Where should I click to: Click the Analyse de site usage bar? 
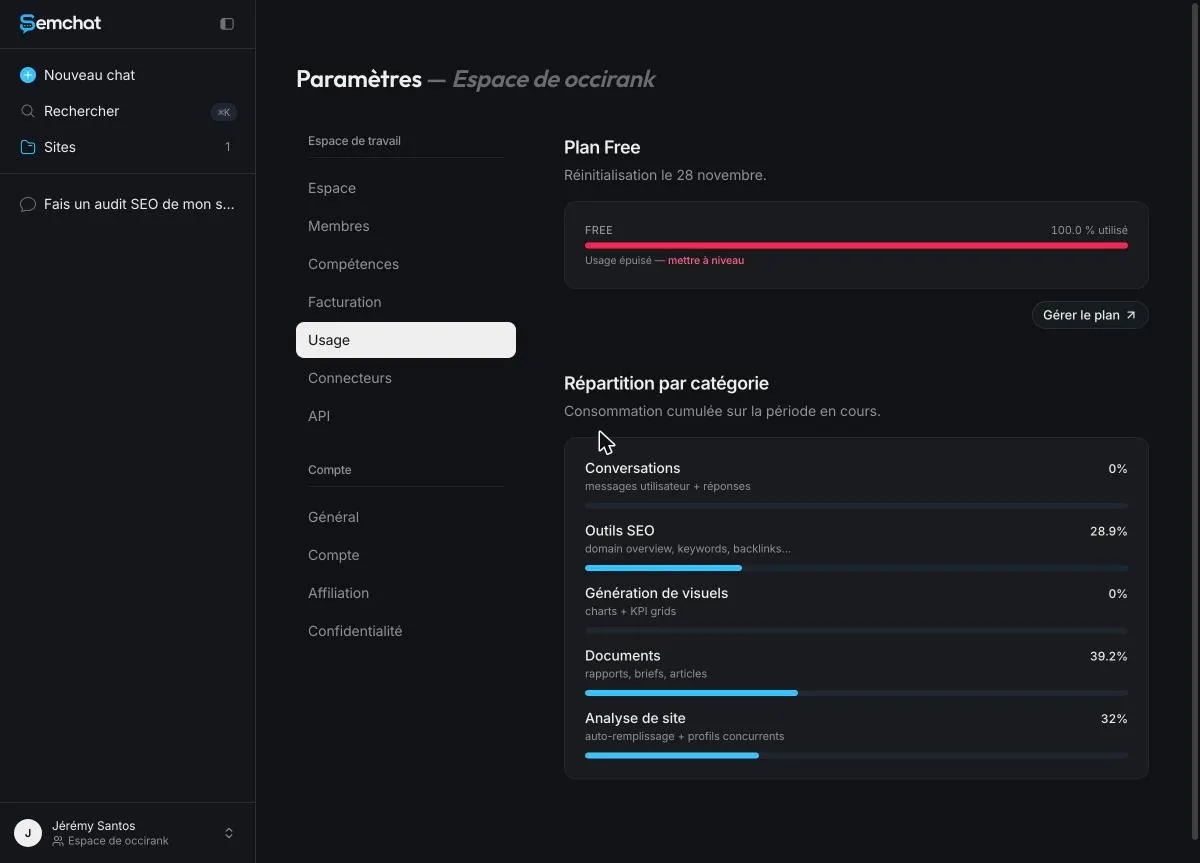pyautogui.click(x=856, y=755)
